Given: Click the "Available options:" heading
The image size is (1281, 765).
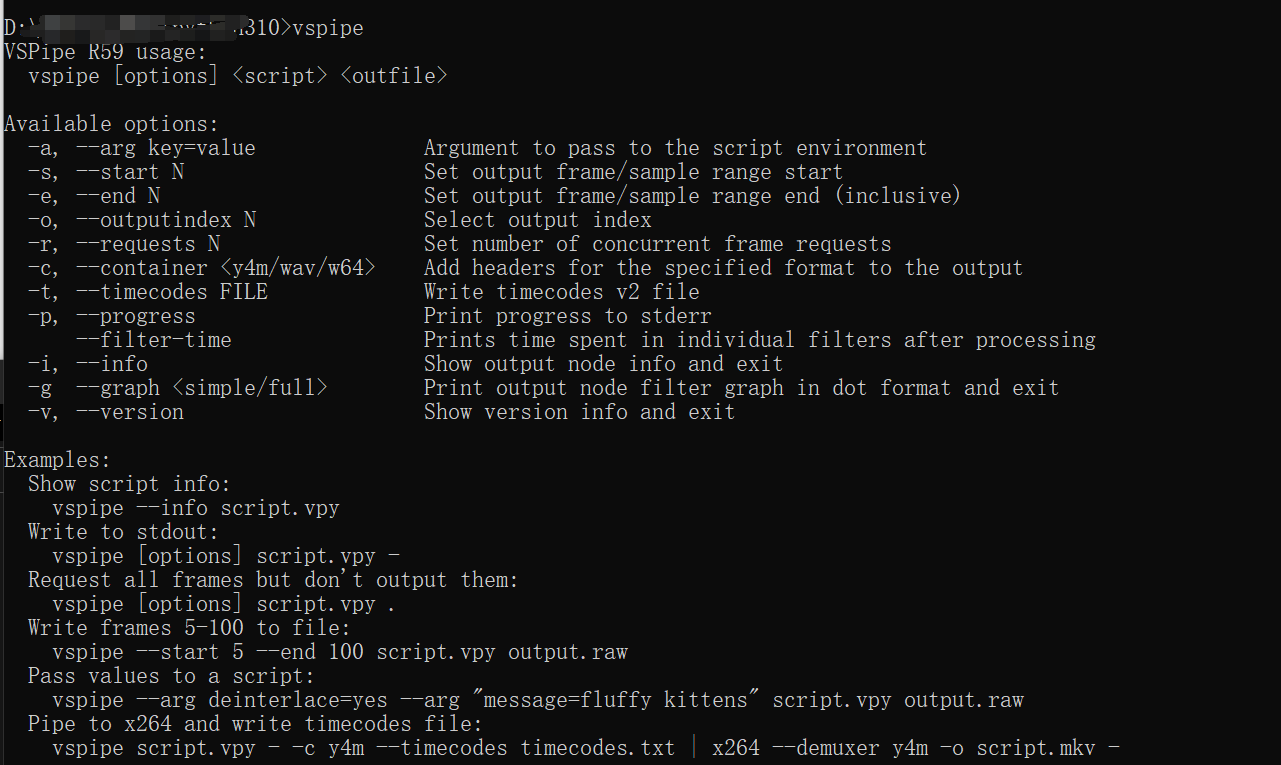Looking at the screenshot, I should pos(111,124).
